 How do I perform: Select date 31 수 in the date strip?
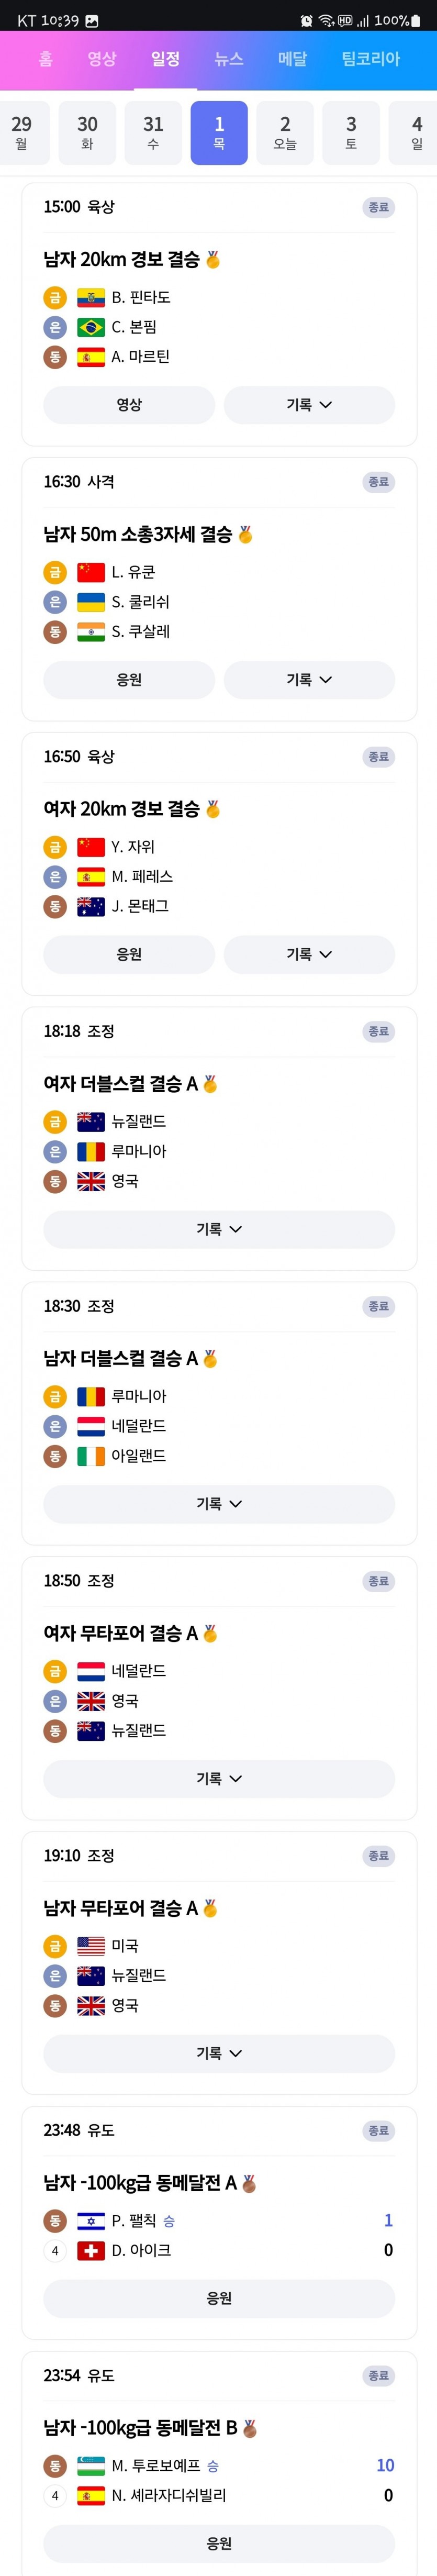pyautogui.click(x=153, y=132)
